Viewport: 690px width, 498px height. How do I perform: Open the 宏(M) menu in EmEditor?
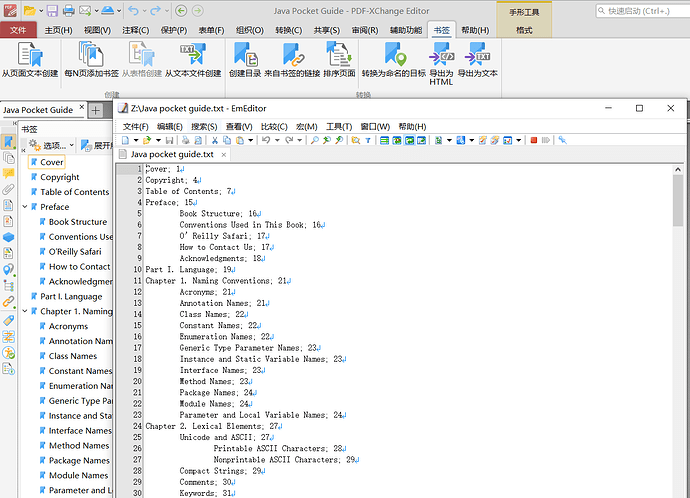point(306,127)
